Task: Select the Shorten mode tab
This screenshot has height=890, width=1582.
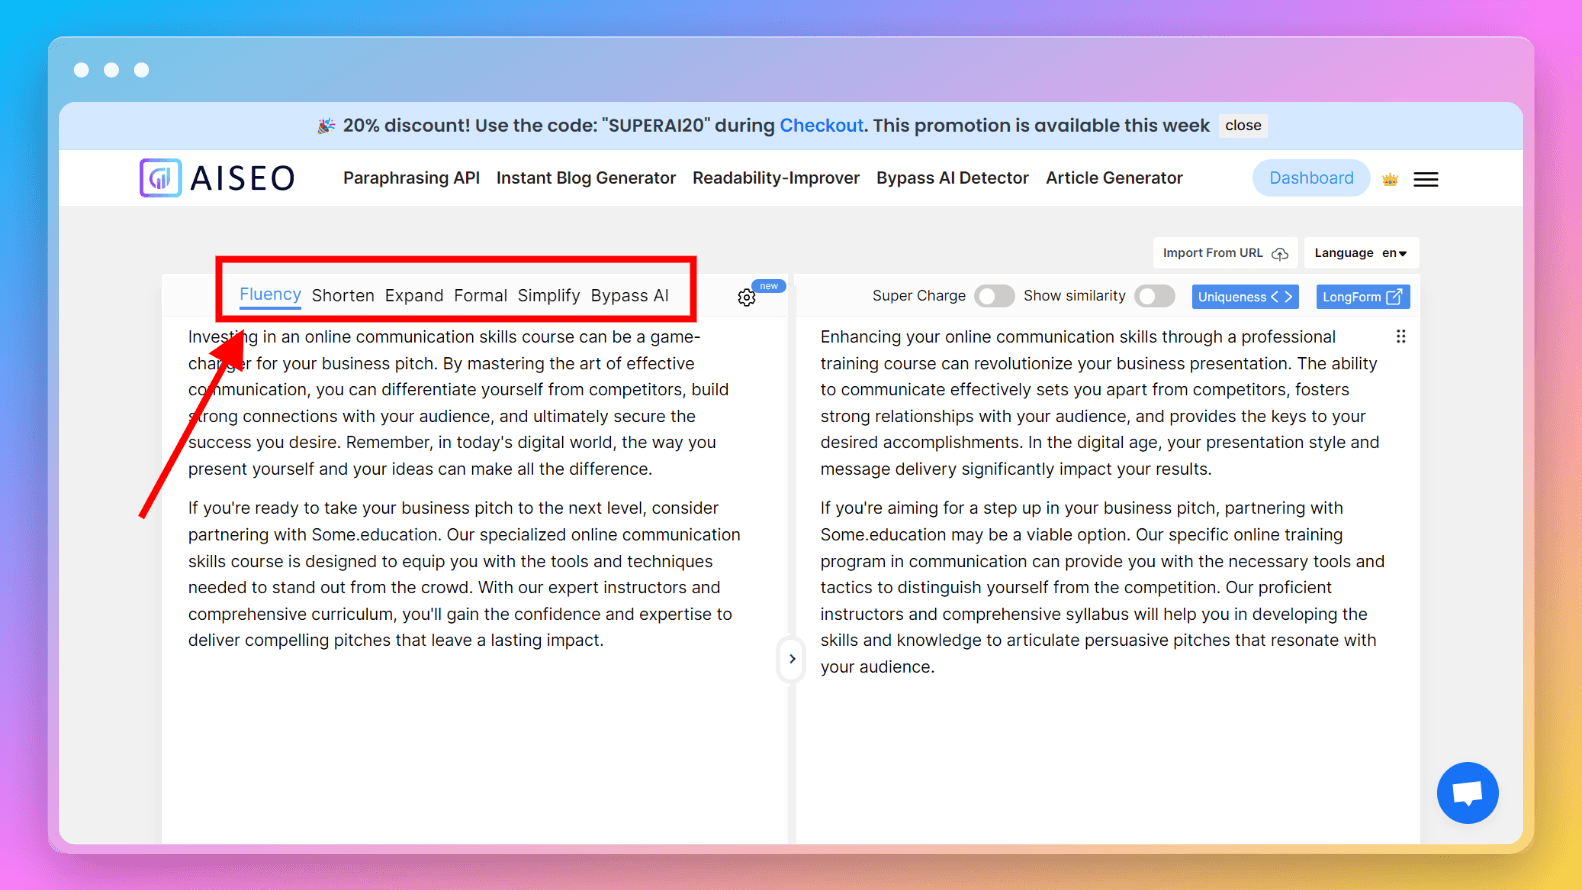Action: (x=343, y=296)
